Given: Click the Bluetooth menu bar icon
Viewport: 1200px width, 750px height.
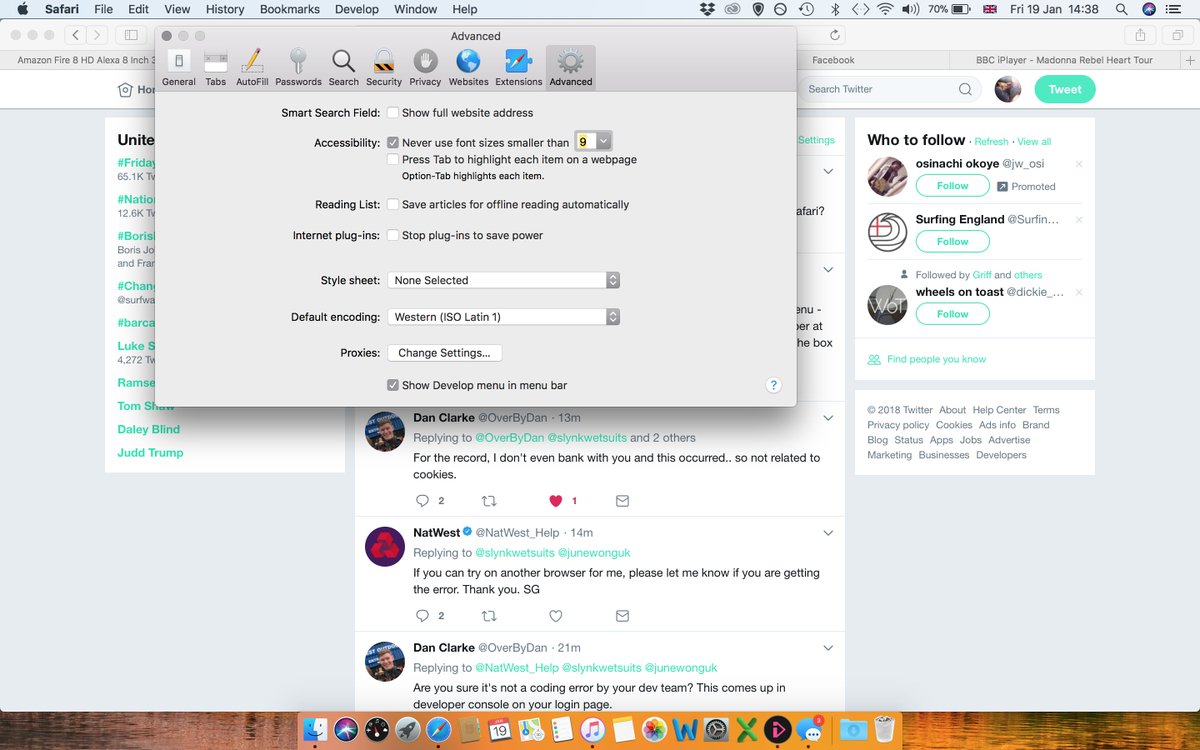Looking at the screenshot, I should [835, 9].
